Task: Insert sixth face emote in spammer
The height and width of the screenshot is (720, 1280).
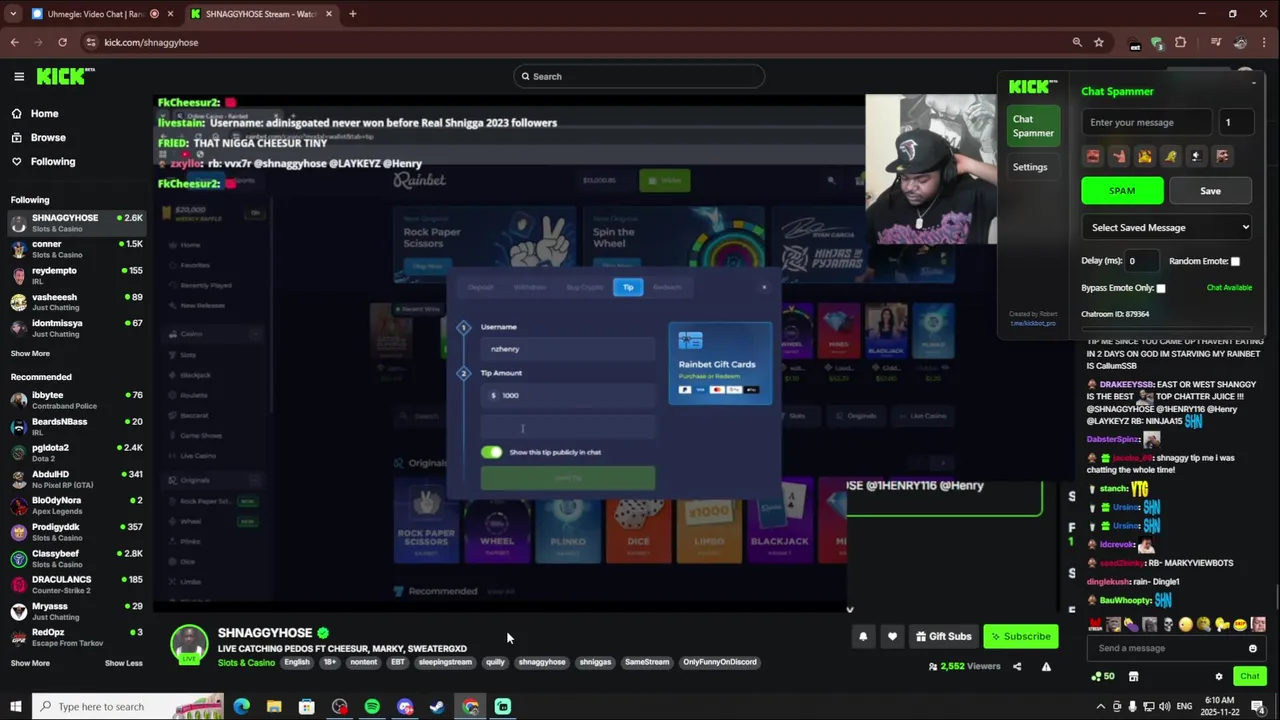Action: [x=1222, y=156]
